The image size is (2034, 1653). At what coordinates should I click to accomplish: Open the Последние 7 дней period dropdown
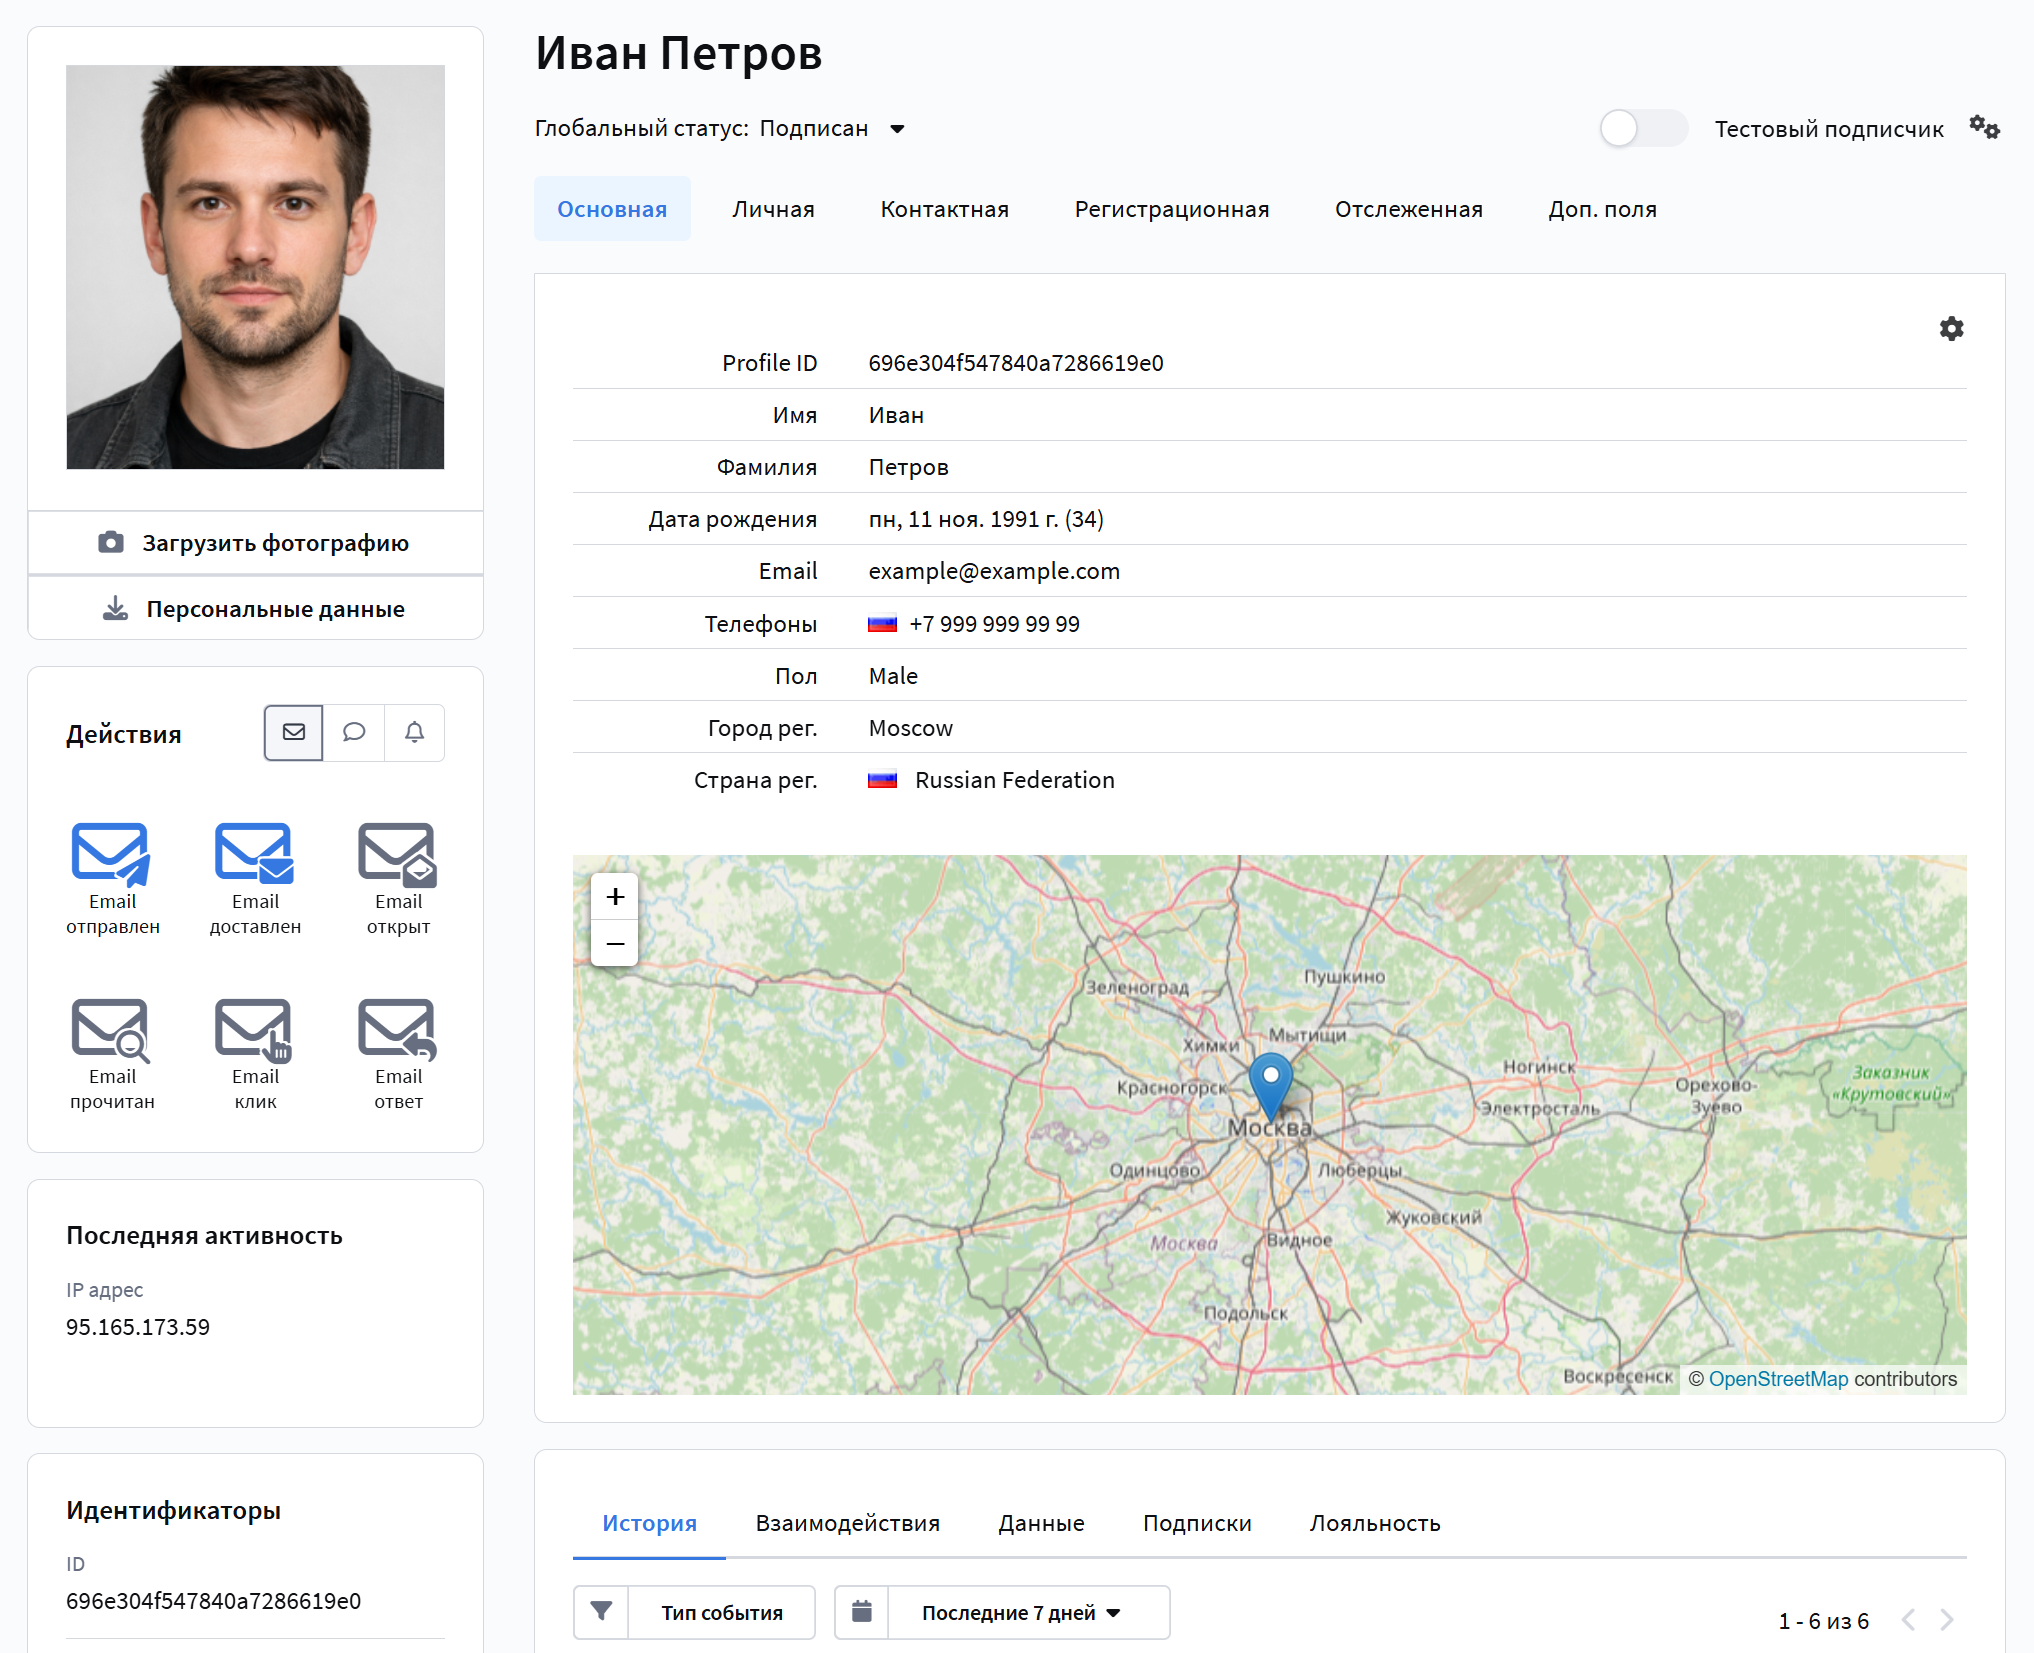pyautogui.click(x=1020, y=1612)
